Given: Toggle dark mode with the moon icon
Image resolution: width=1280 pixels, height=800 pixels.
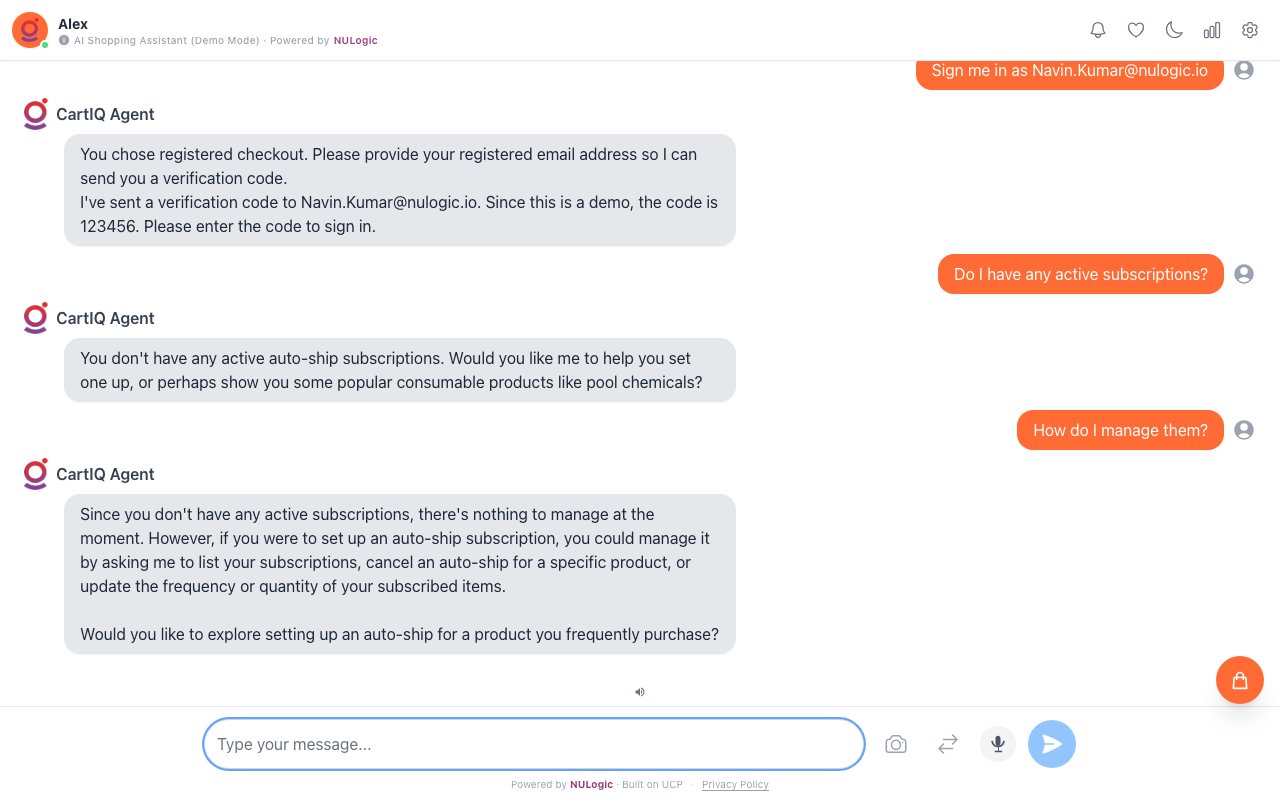Looking at the screenshot, I should 1174,30.
